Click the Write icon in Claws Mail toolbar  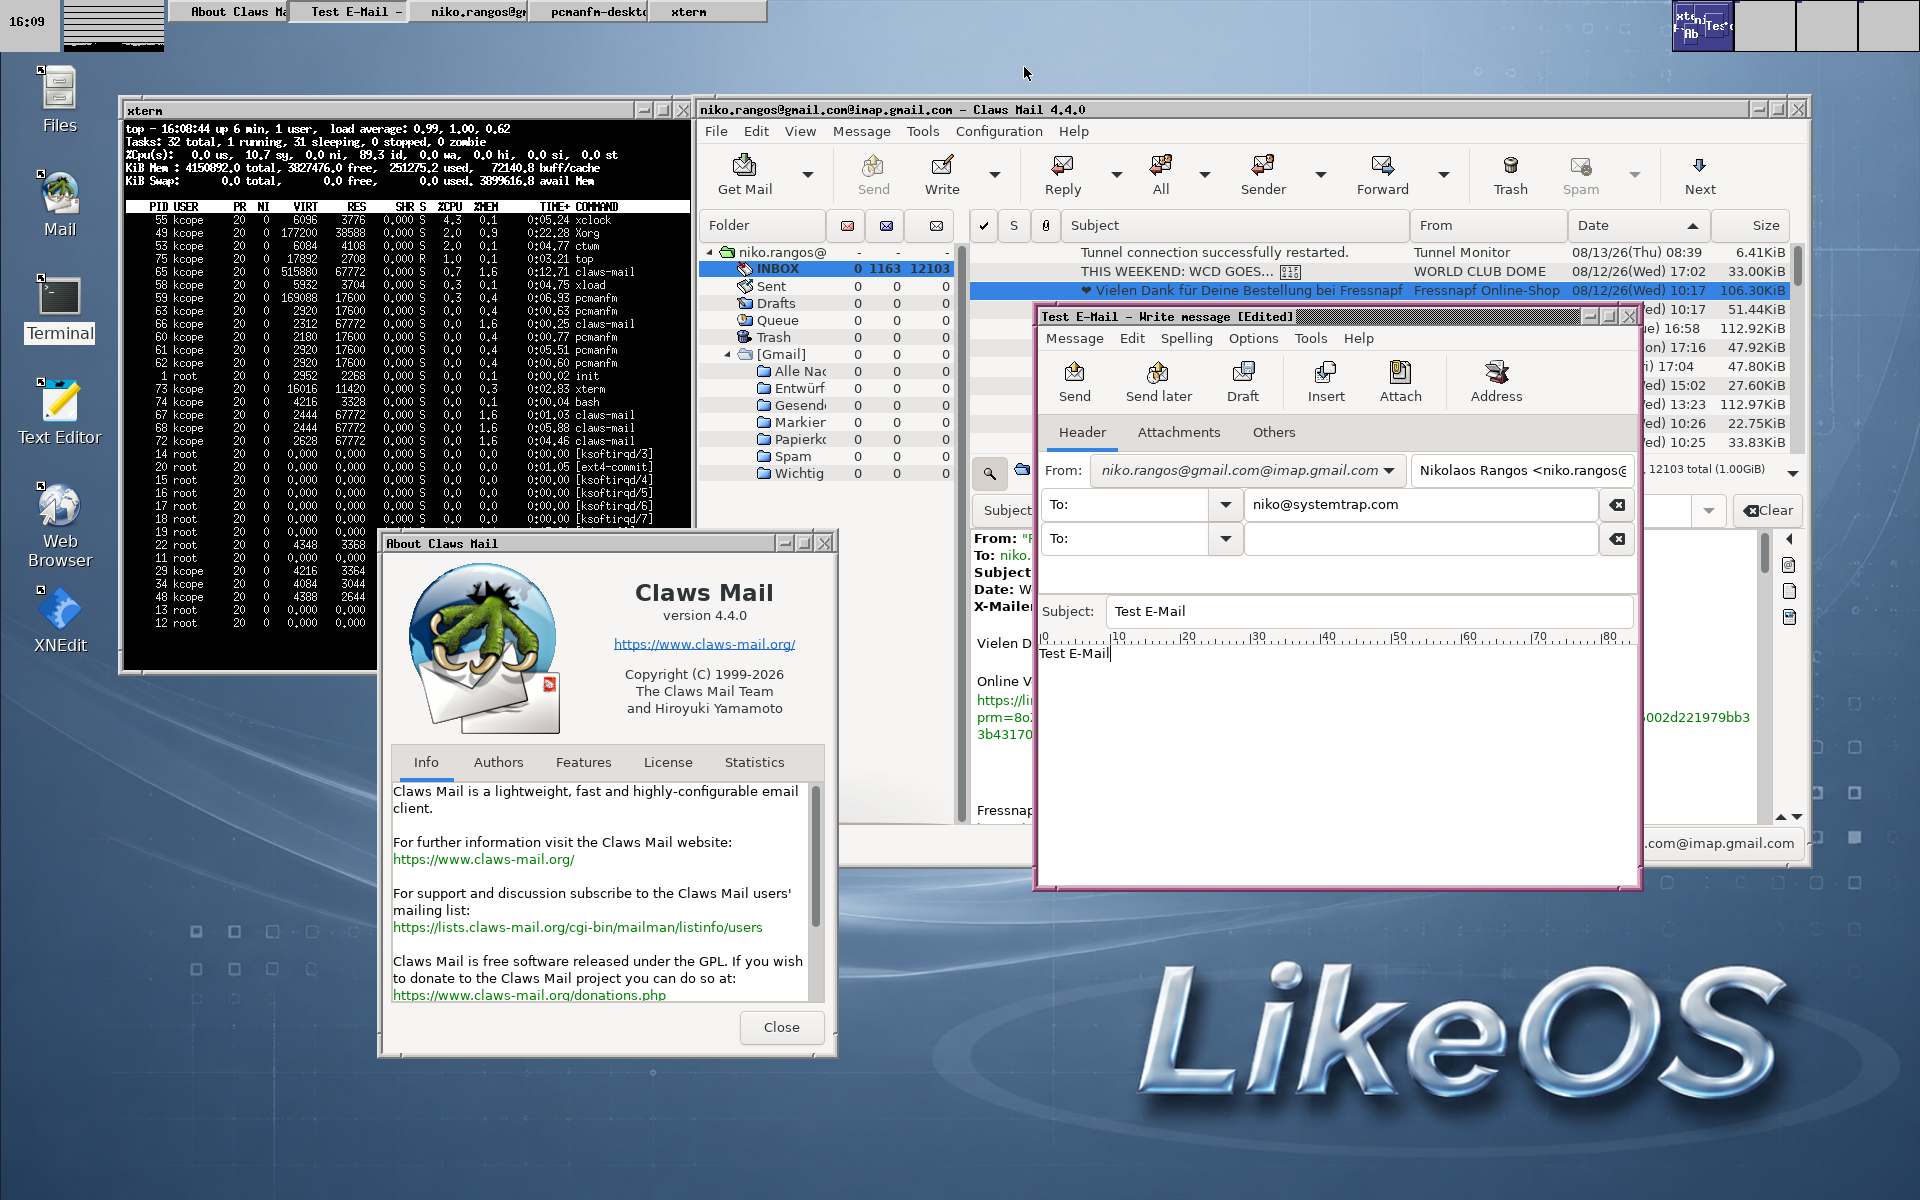[942, 166]
